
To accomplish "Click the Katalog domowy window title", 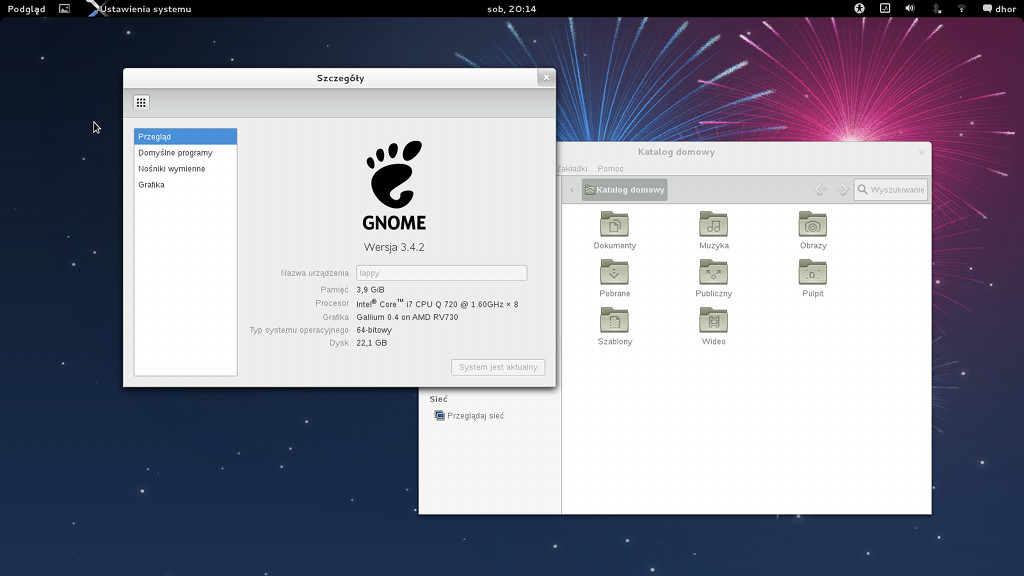I will pos(677,152).
